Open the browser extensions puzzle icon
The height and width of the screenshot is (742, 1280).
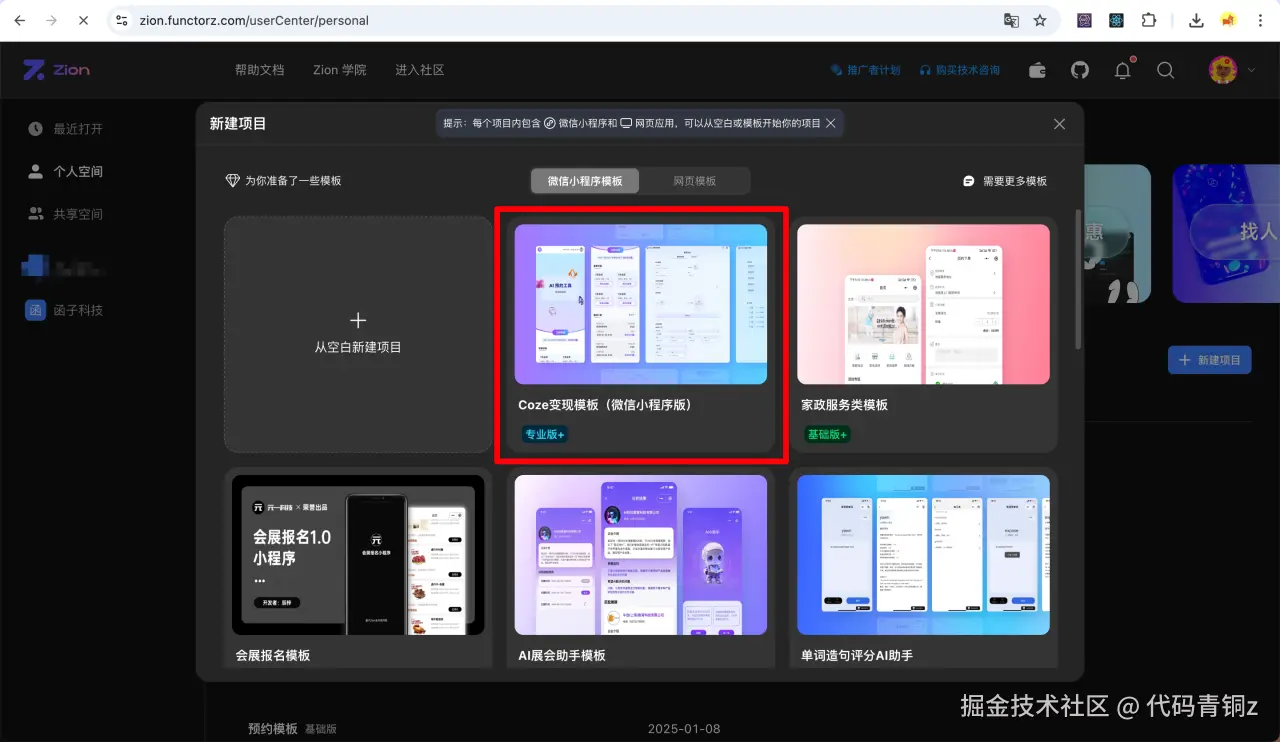[1149, 20]
